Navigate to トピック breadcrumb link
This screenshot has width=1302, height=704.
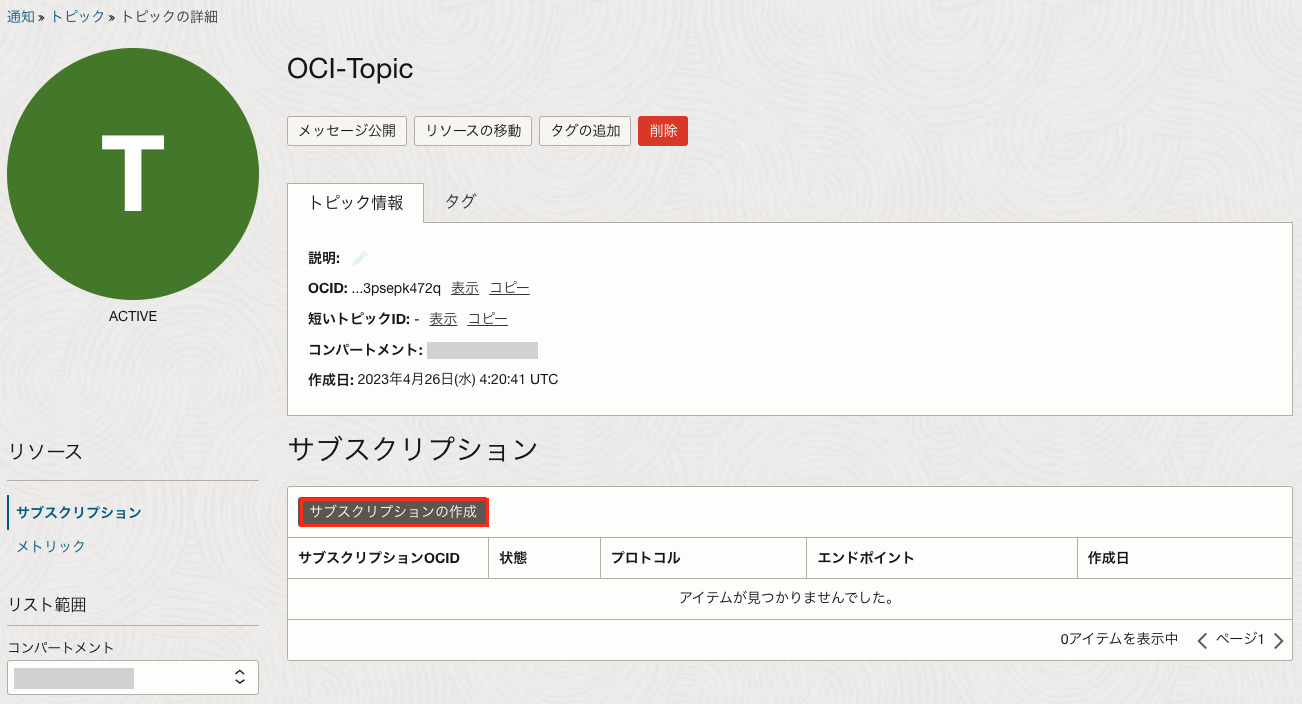(78, 17)
